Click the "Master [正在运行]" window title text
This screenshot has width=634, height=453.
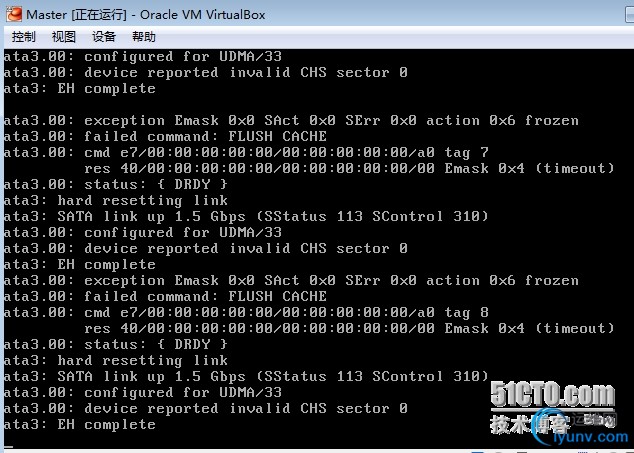tap(78, 14)
